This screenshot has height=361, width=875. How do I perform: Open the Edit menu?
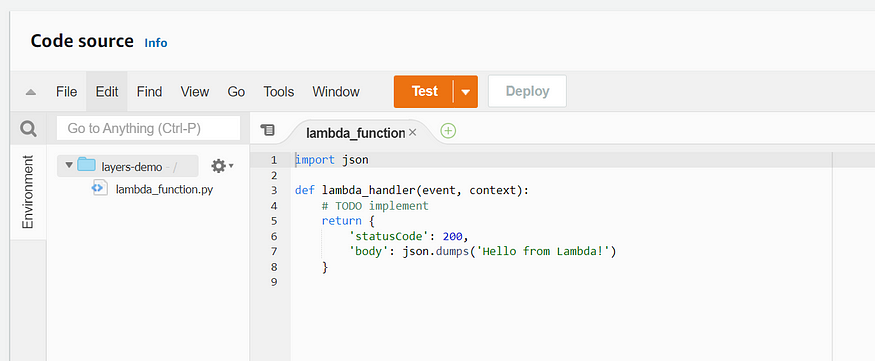107,92
